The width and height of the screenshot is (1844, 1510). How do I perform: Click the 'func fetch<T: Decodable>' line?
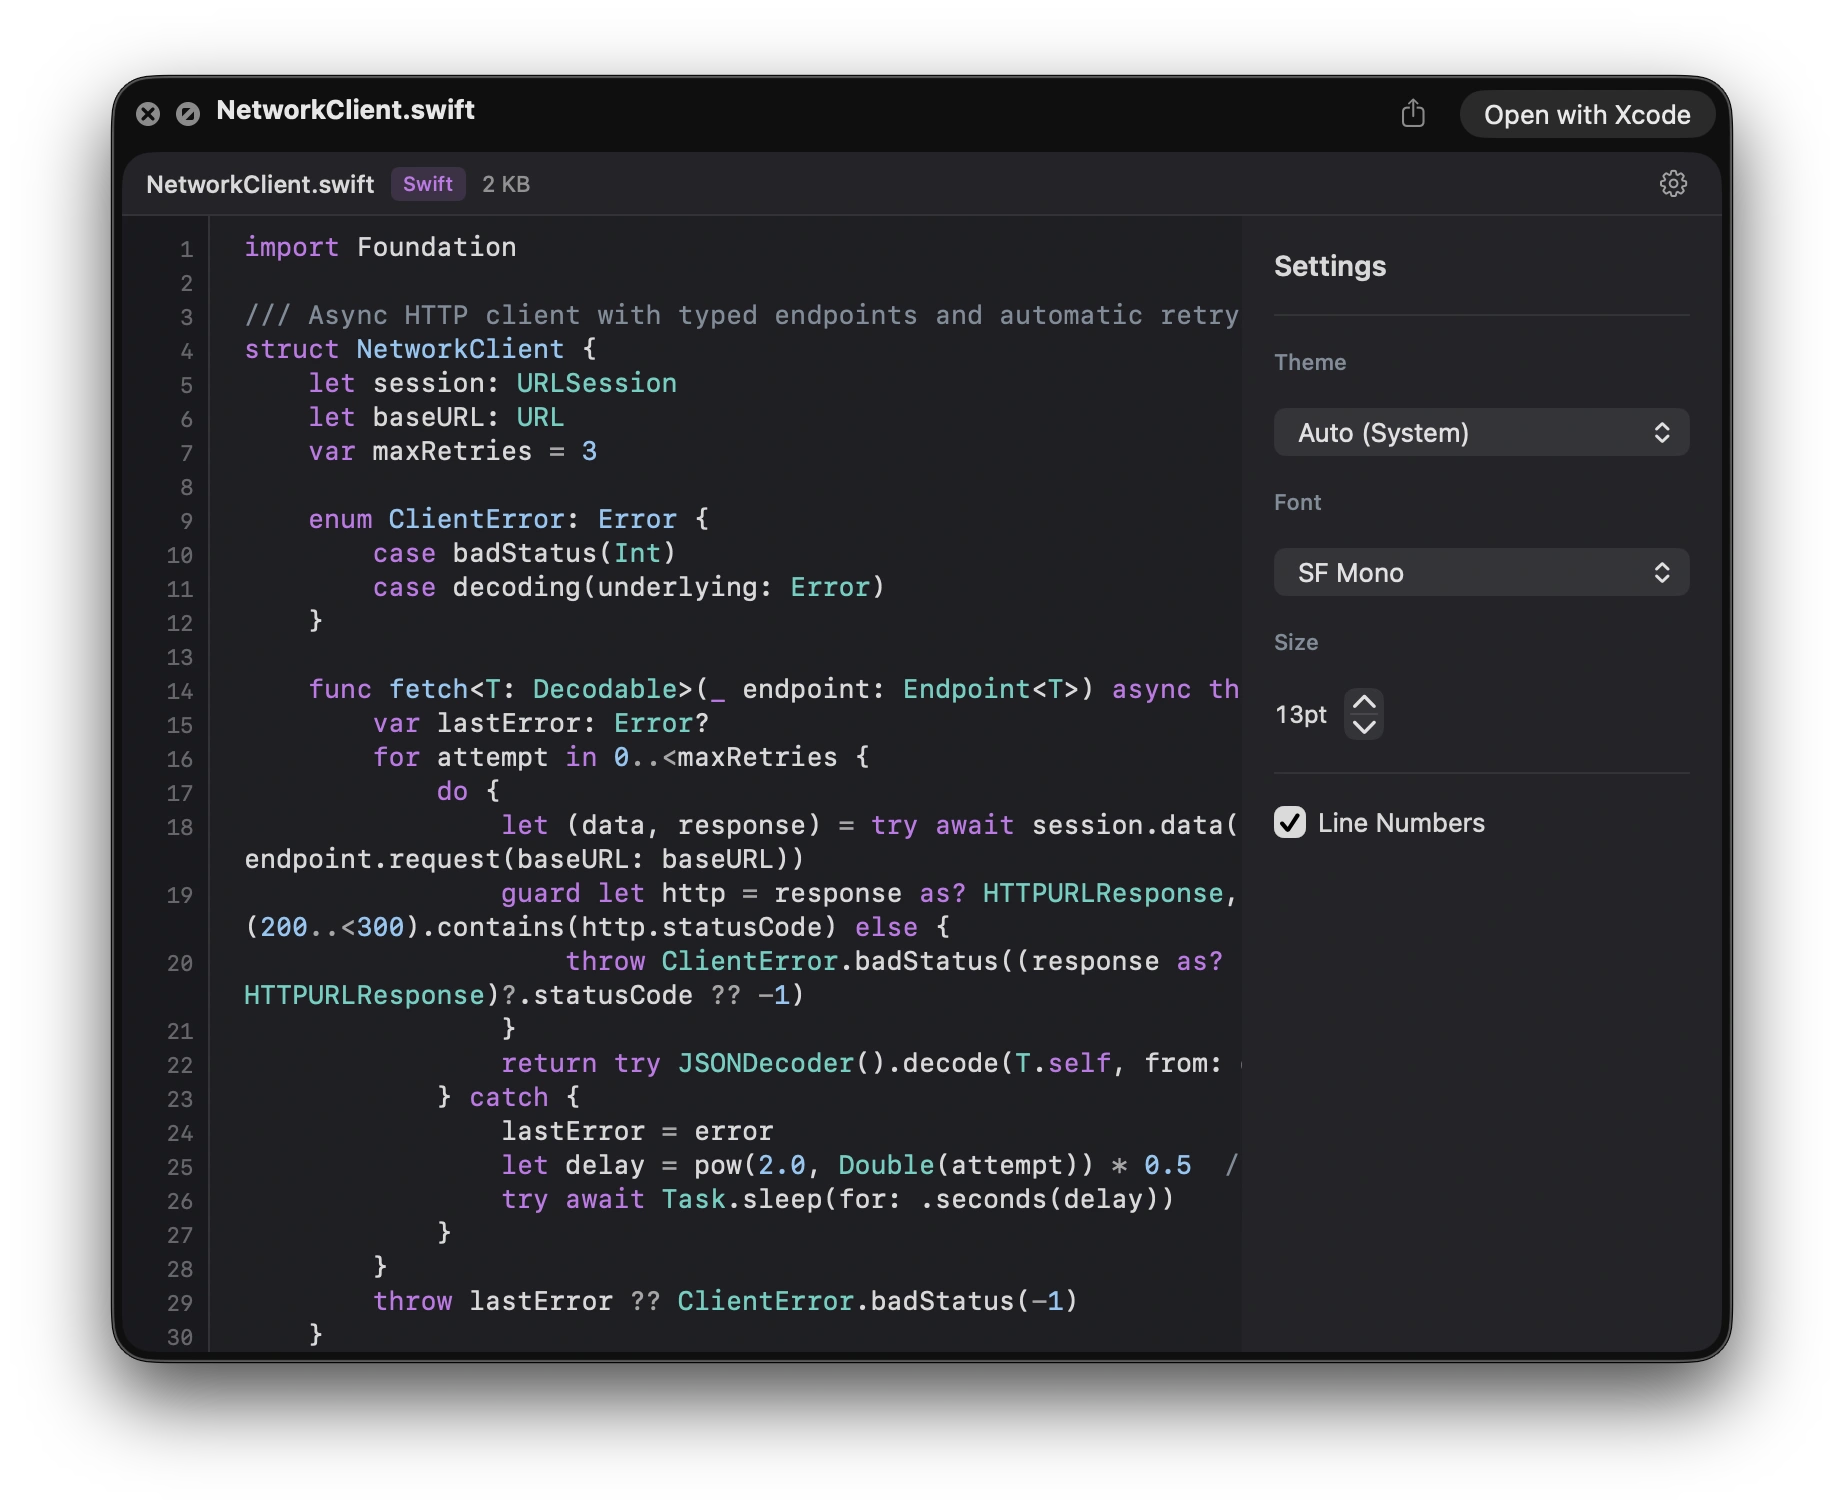773,689
